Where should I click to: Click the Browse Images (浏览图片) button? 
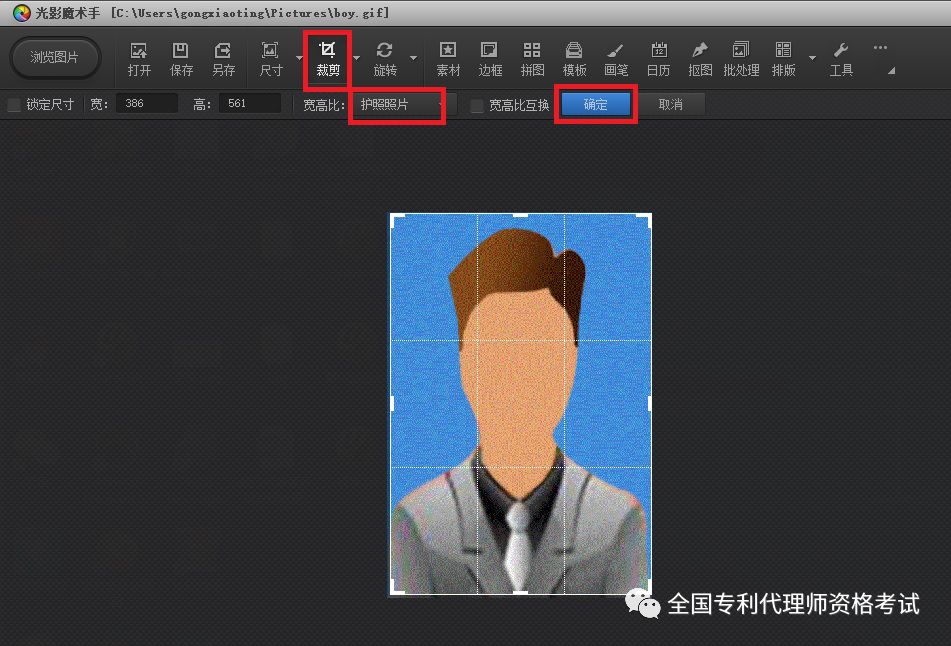[x=54, y=58]
